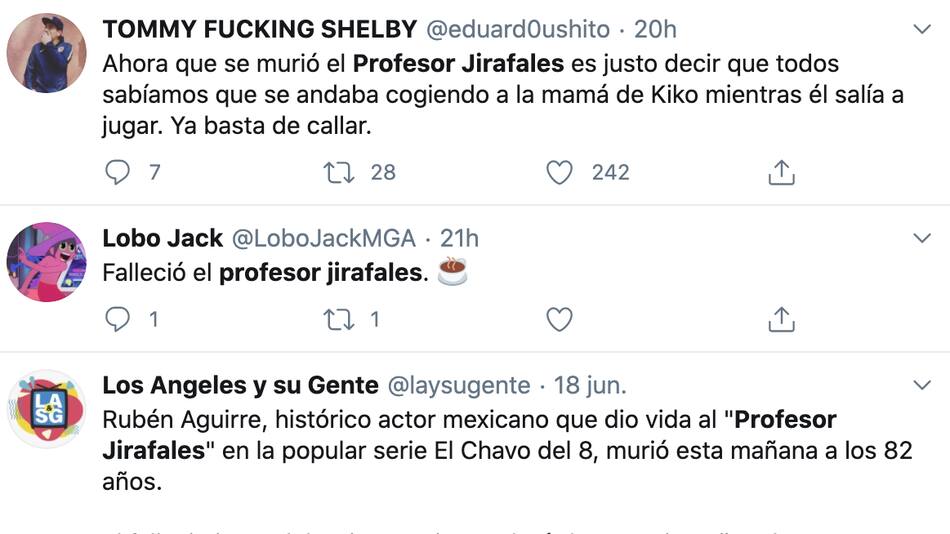The height and width of the screenshot is (534, 950).
Task: Go to @laysugente profile handle
Action: [x=458, y=385]
